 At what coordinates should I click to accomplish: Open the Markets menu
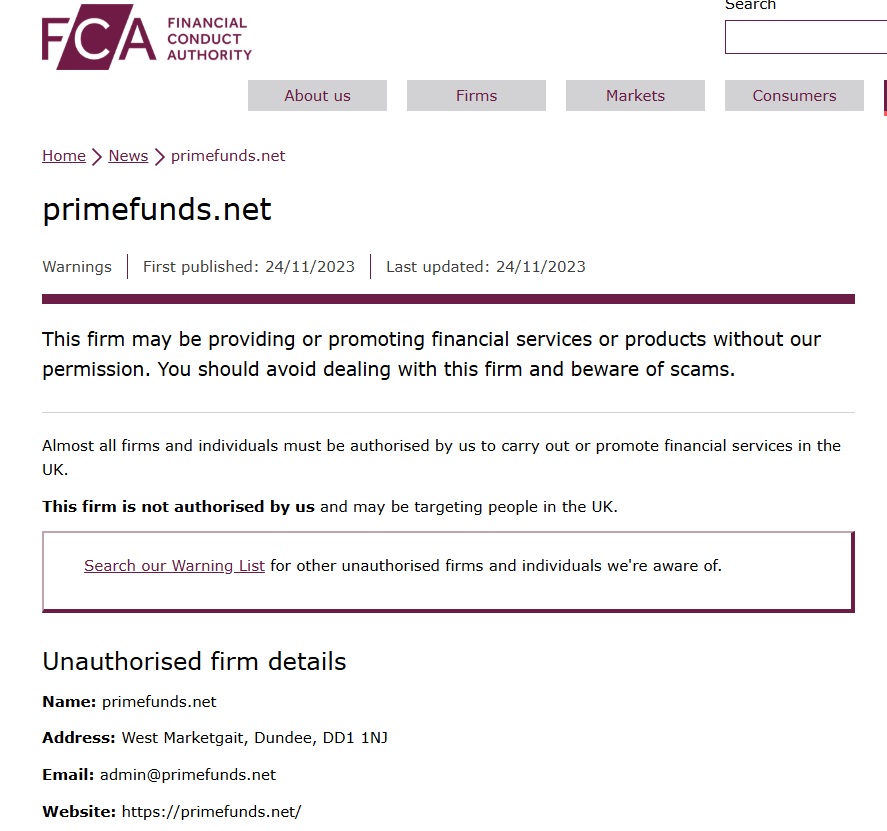coord(635,96)
